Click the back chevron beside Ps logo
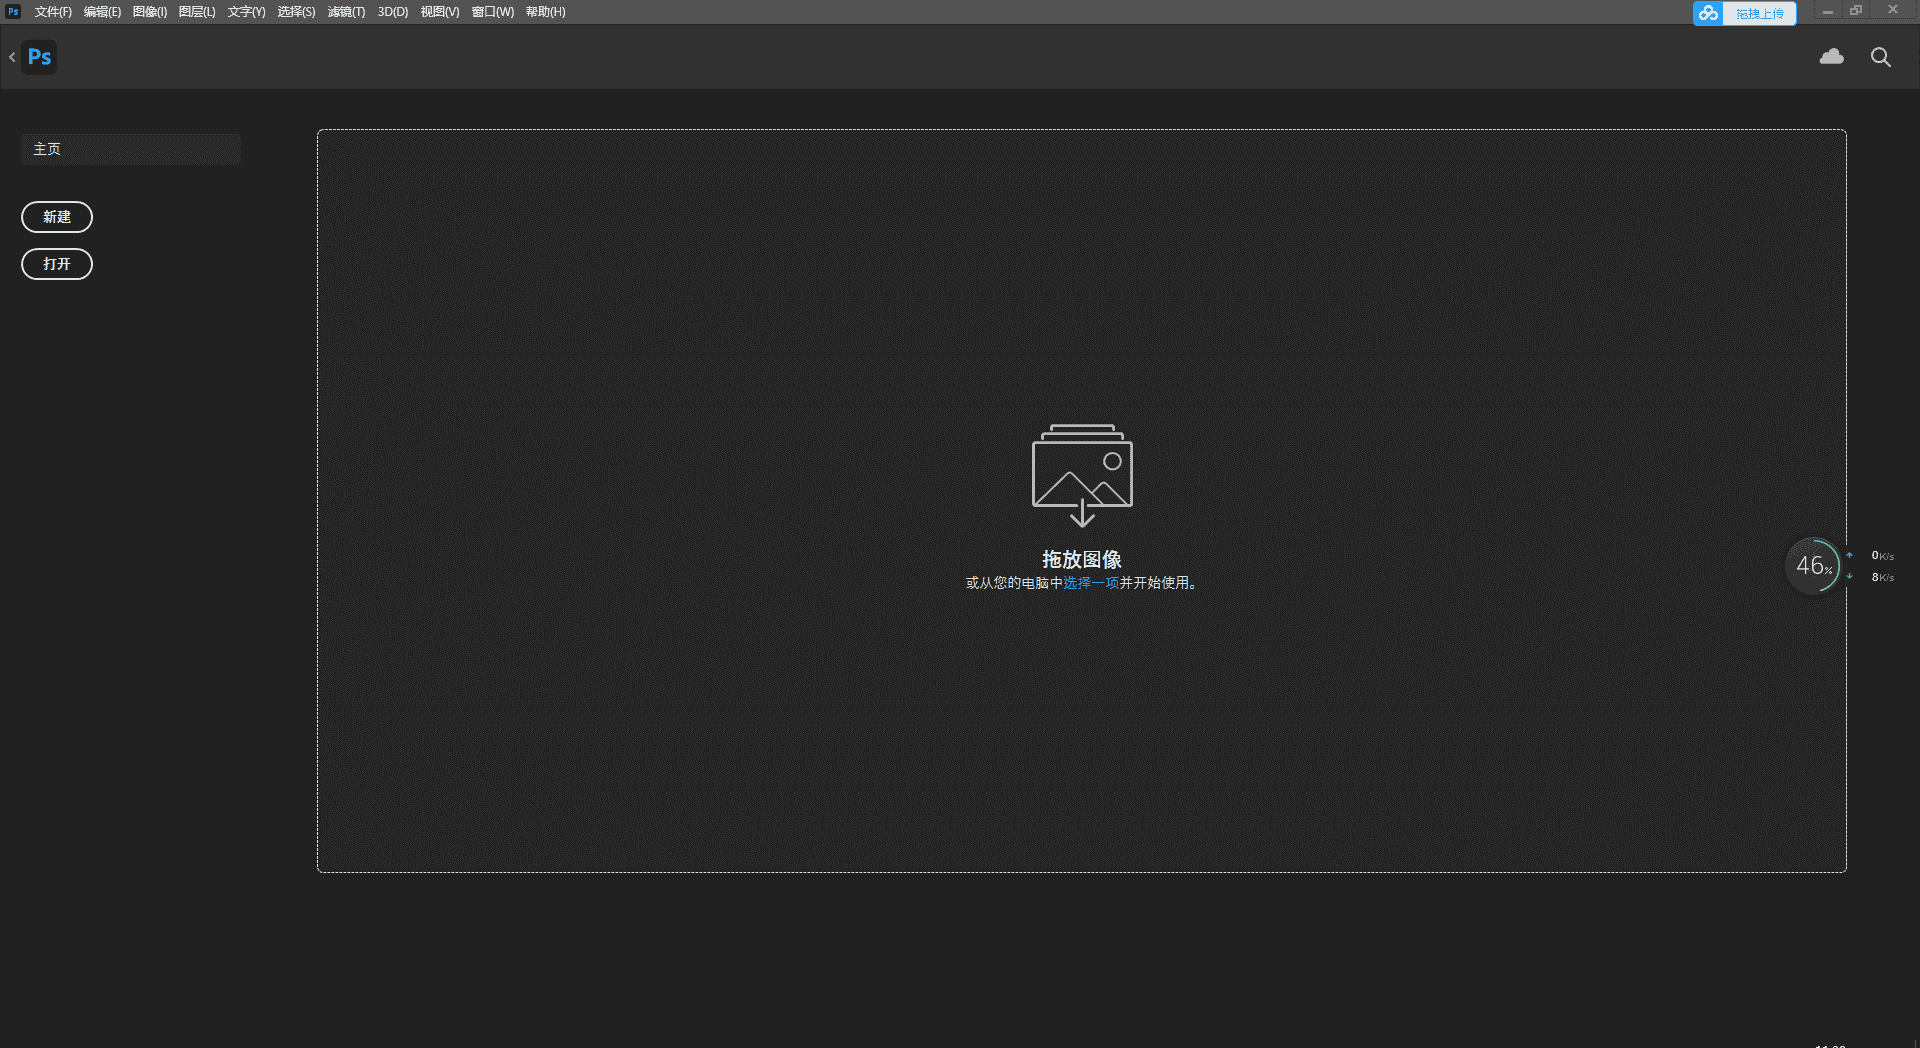The image size is (1920, 1048). coord(12,57)
